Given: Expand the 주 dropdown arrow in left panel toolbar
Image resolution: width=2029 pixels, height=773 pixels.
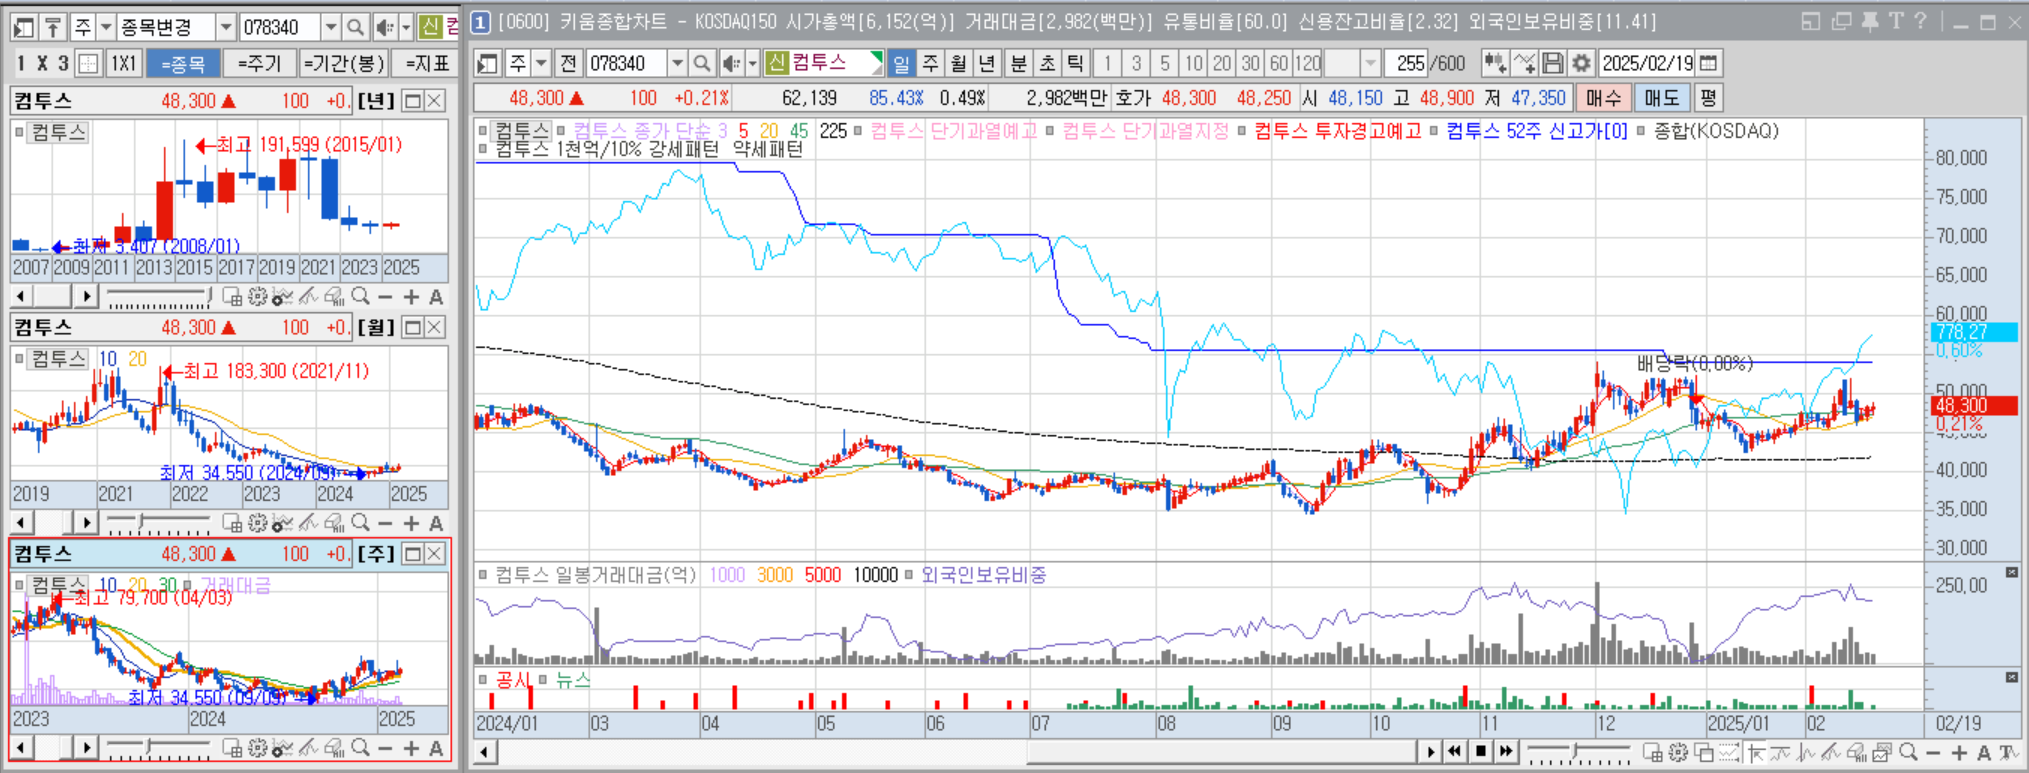Looking at the screenshot, I should (x=105, y=27).
